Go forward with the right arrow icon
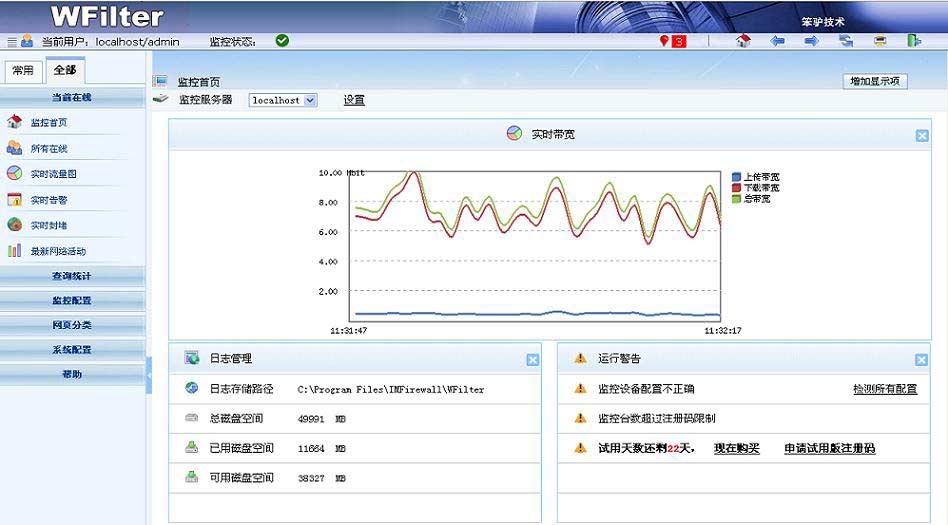Screen dimensions: 948x525 point(811,41)
